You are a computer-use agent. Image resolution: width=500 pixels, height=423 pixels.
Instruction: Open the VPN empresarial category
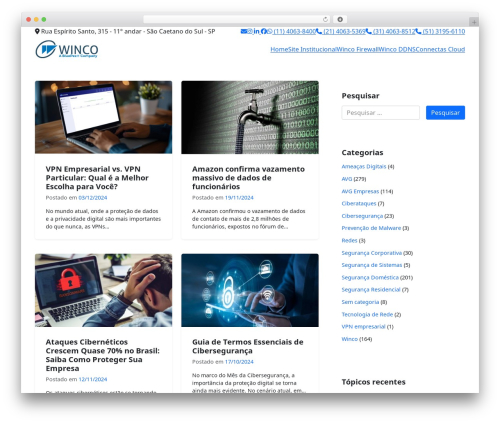[x=363, y=327]
